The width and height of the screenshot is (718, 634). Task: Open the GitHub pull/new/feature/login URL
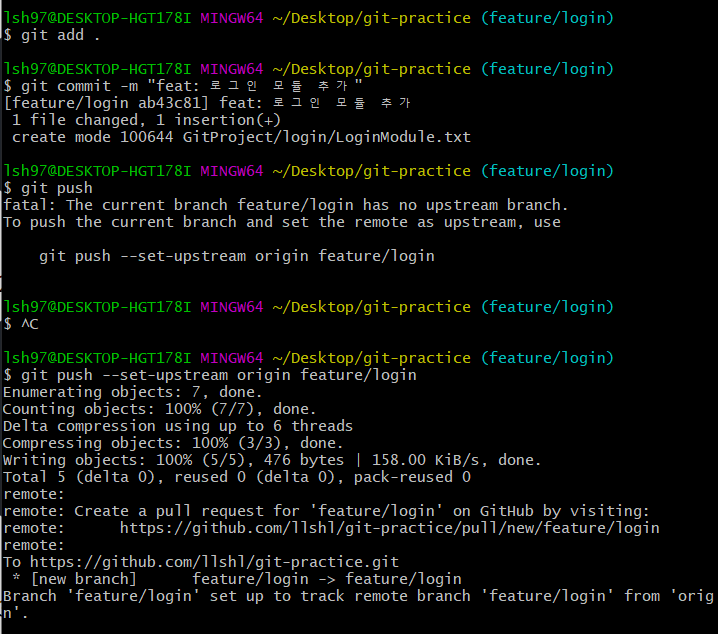click(390, 528)
